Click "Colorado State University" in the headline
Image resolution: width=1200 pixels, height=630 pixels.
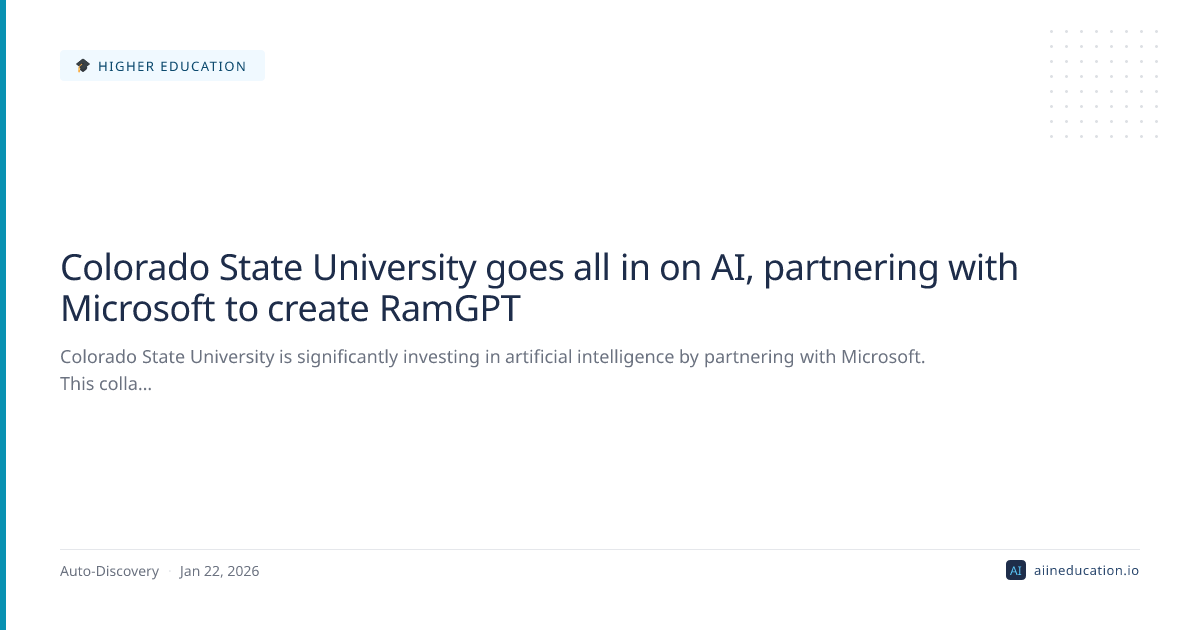click(267, 268)
